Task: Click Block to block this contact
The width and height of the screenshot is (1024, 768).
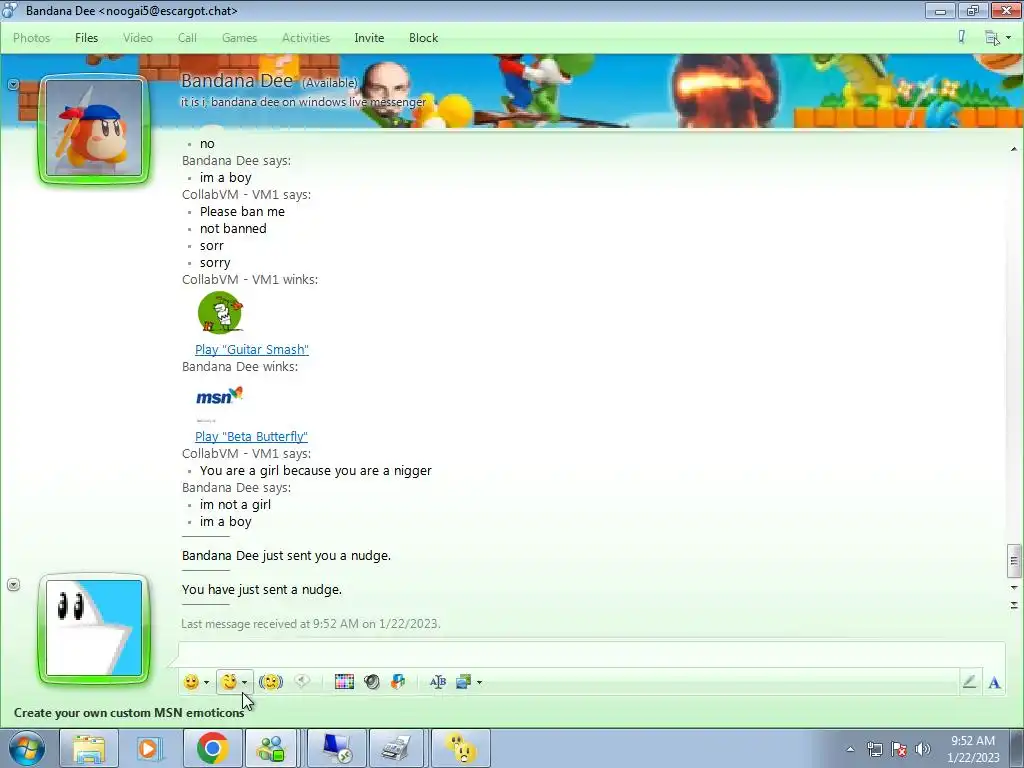Action: pyautogui.click(x=423, y=38)
